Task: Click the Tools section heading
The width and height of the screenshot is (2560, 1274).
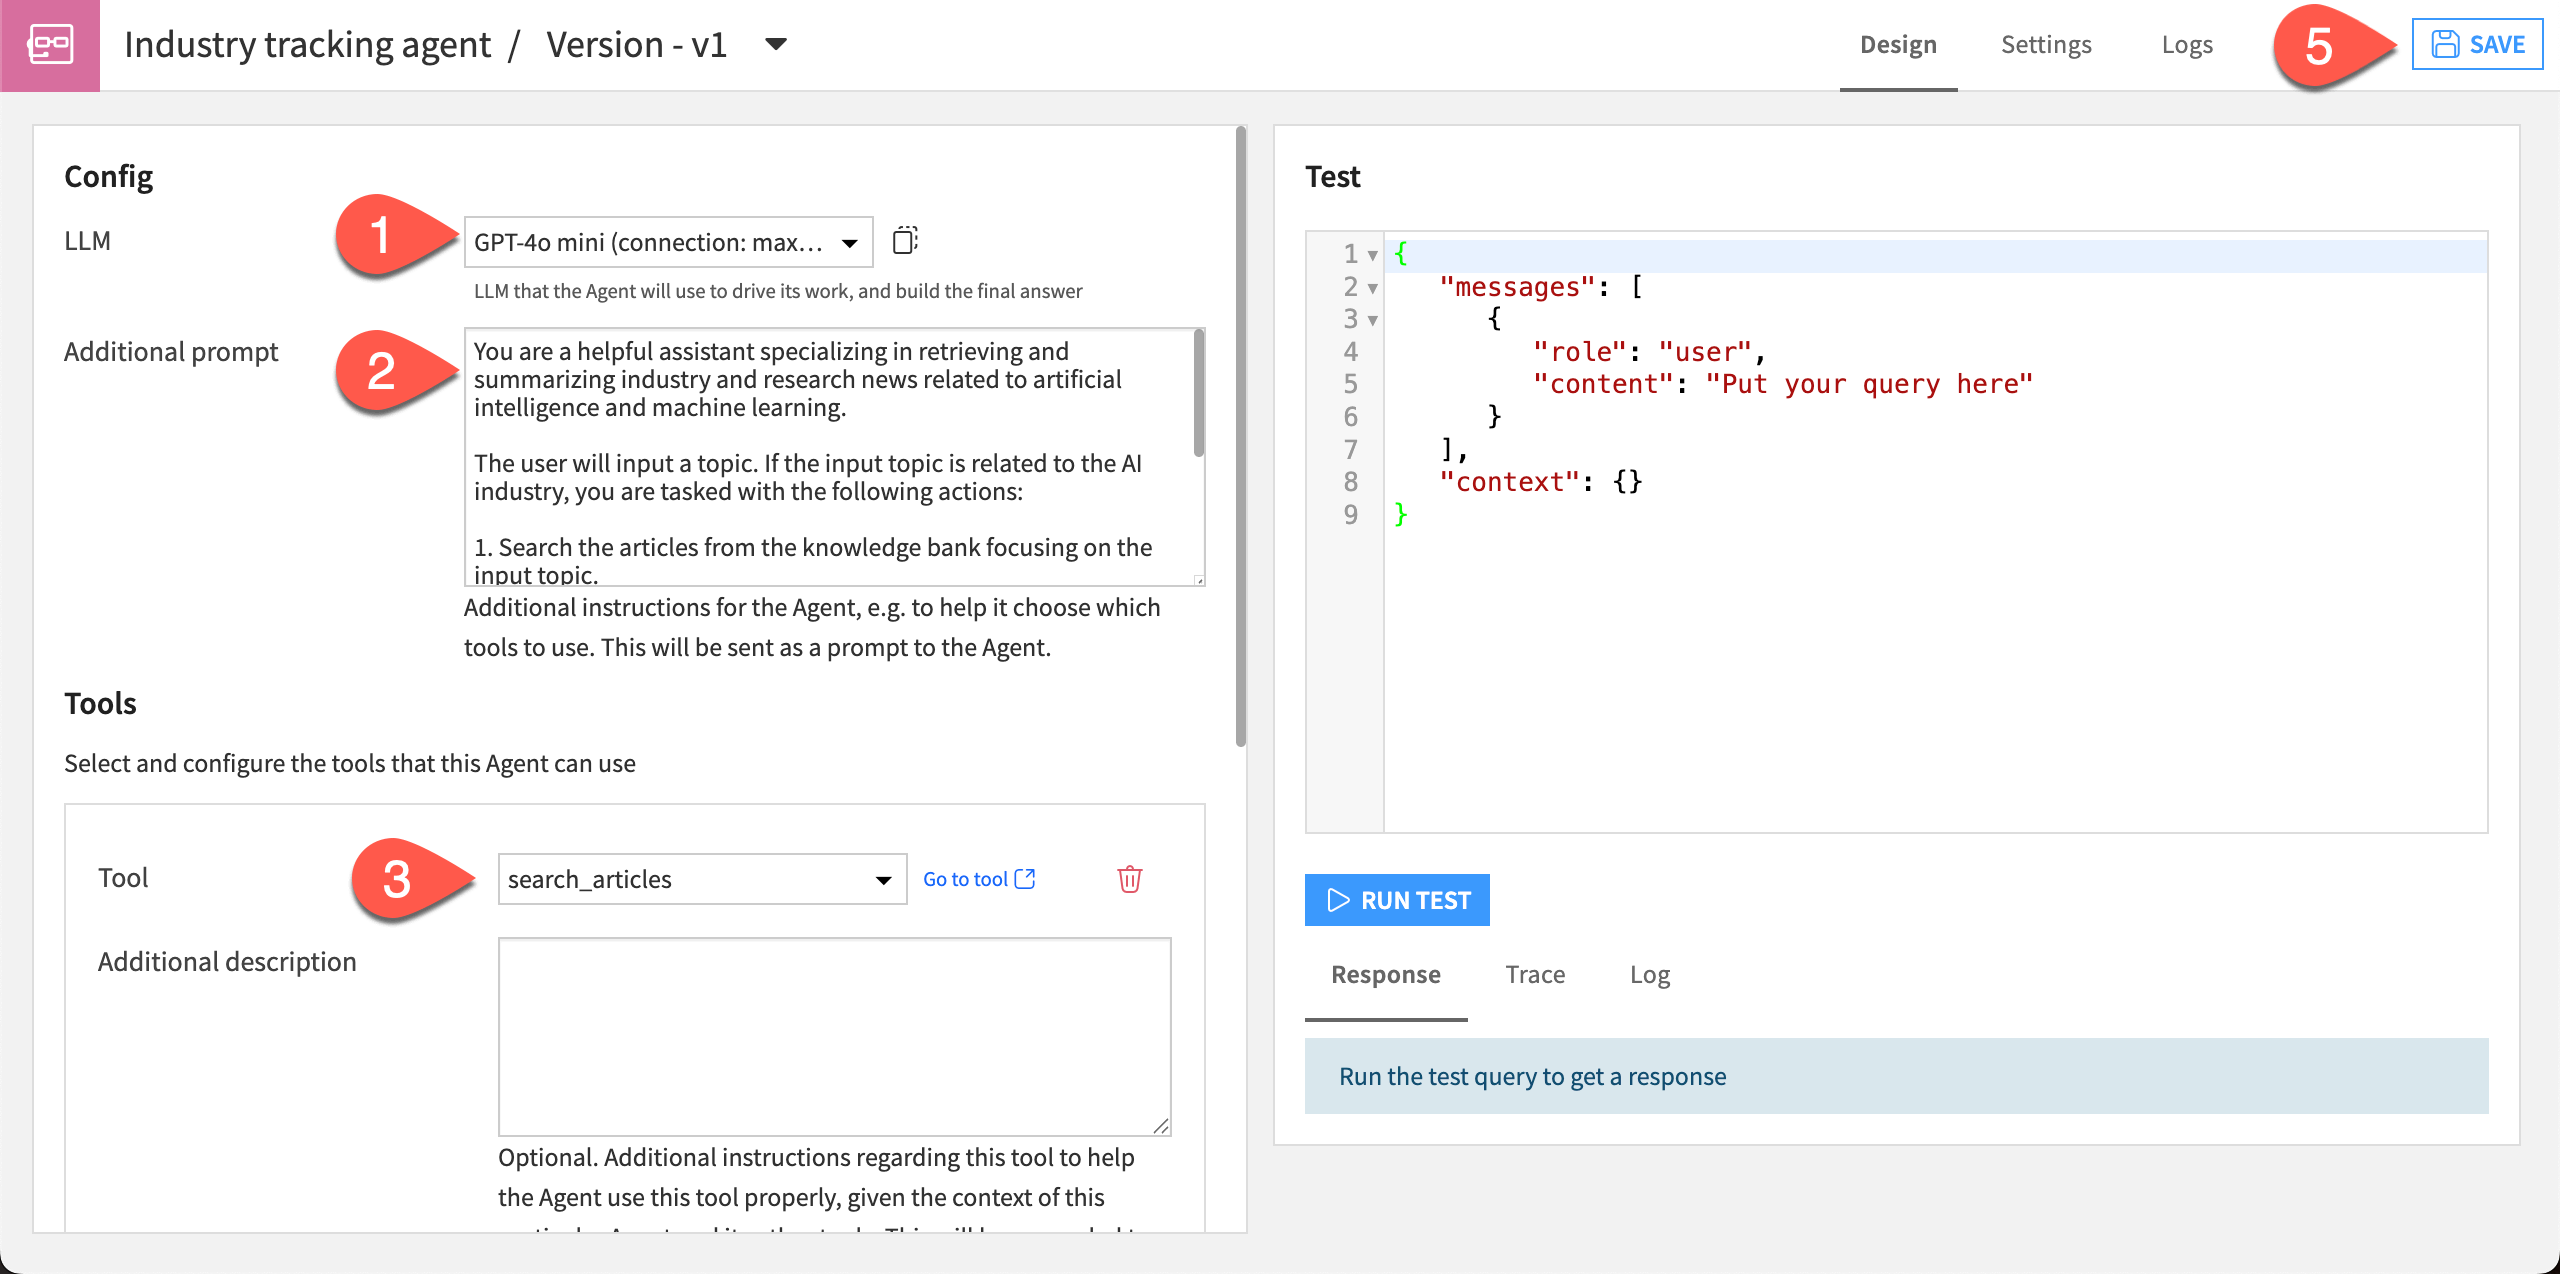Action: [100, 703]
